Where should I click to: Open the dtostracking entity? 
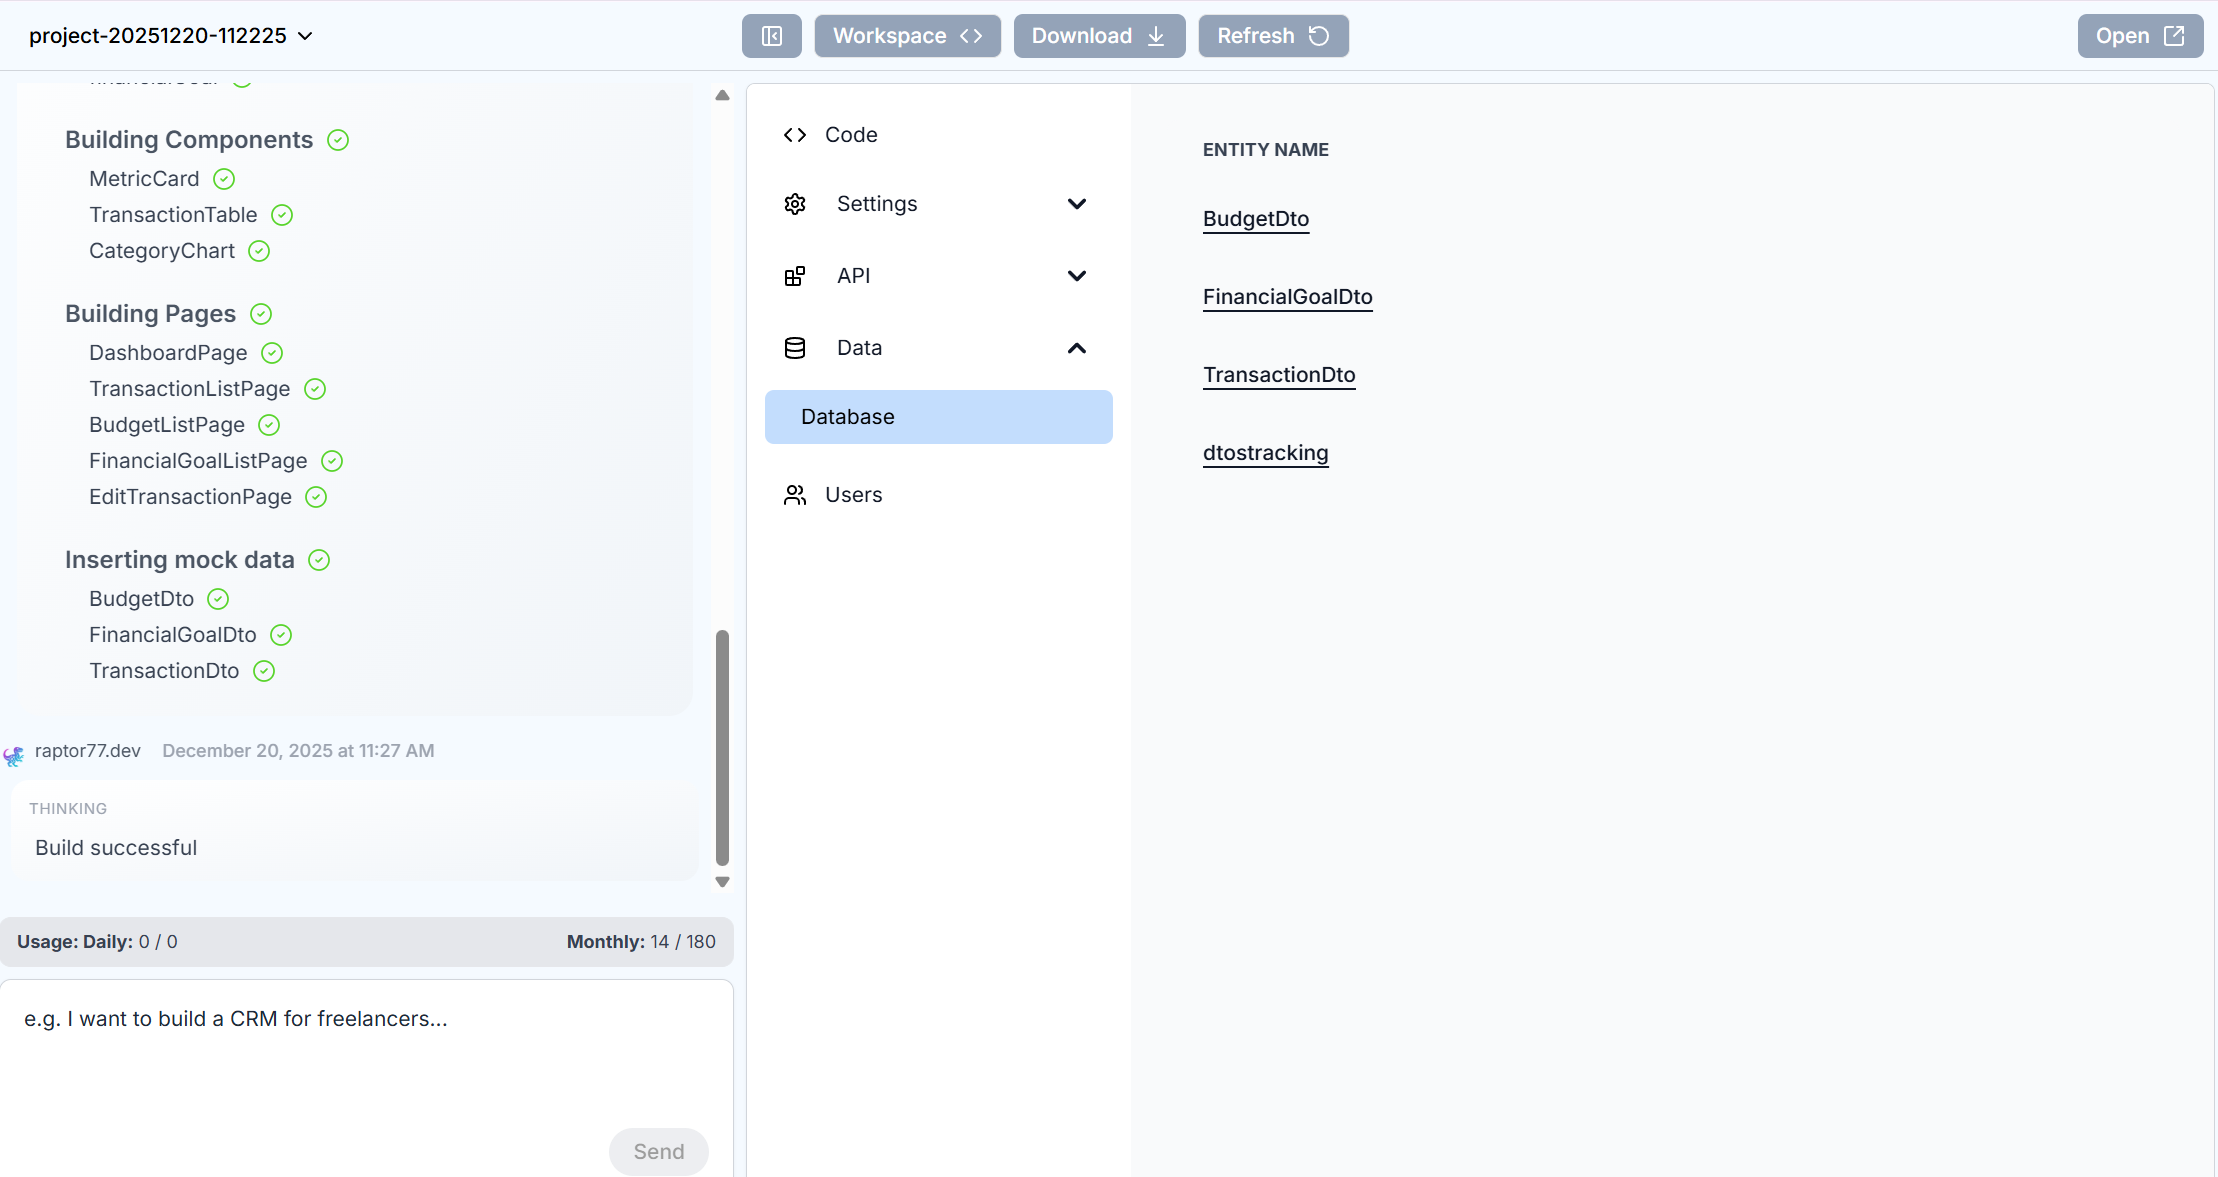(1264, 452)
